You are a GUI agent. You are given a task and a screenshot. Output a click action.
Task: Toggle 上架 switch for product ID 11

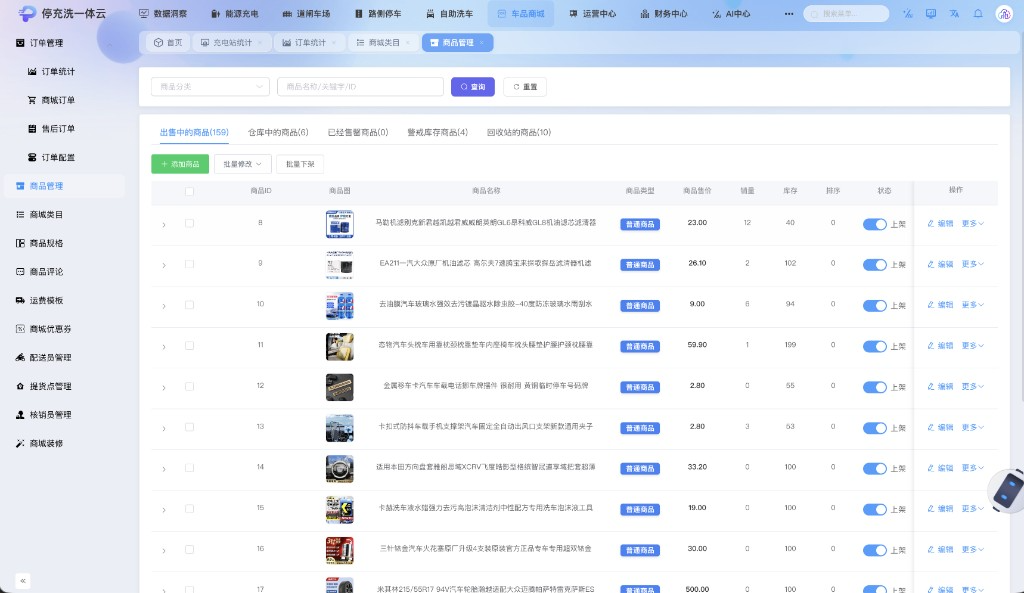[874, 346]
